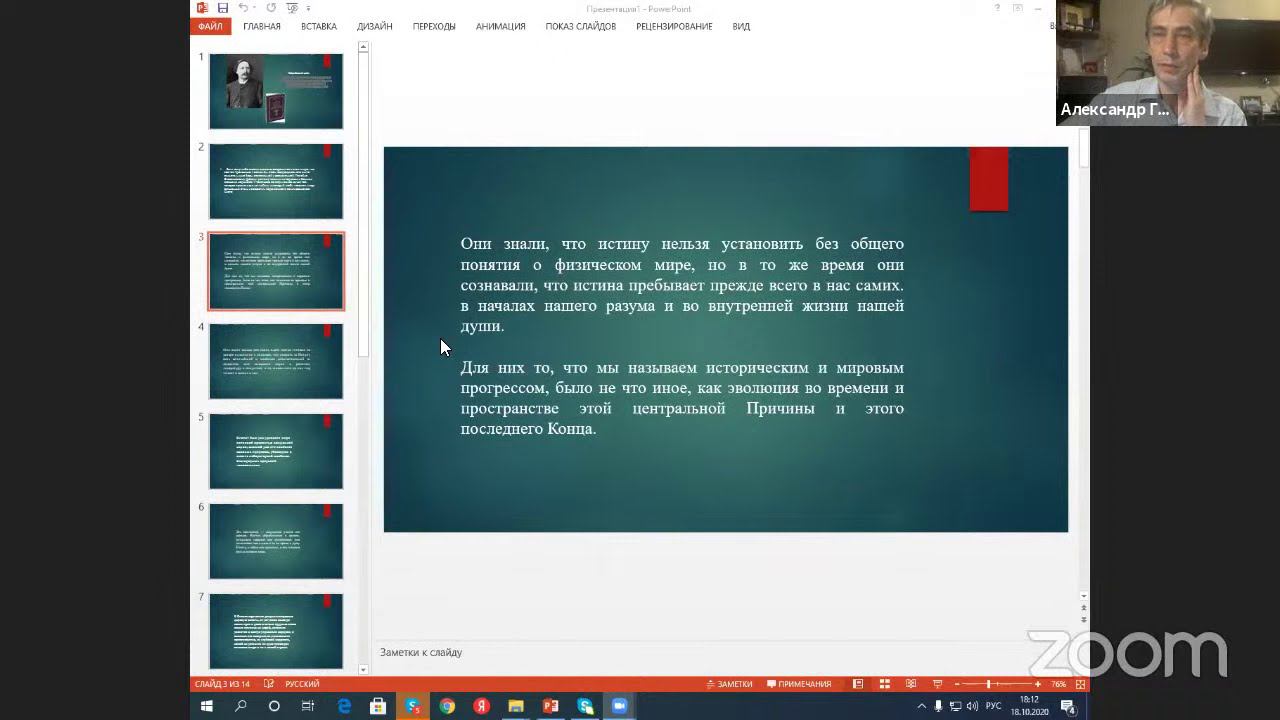Launch Microsoft Edge from taskbar
The width and height of the screenshot is (1280, 720).
pyautogui.click(x=344, y=706)
